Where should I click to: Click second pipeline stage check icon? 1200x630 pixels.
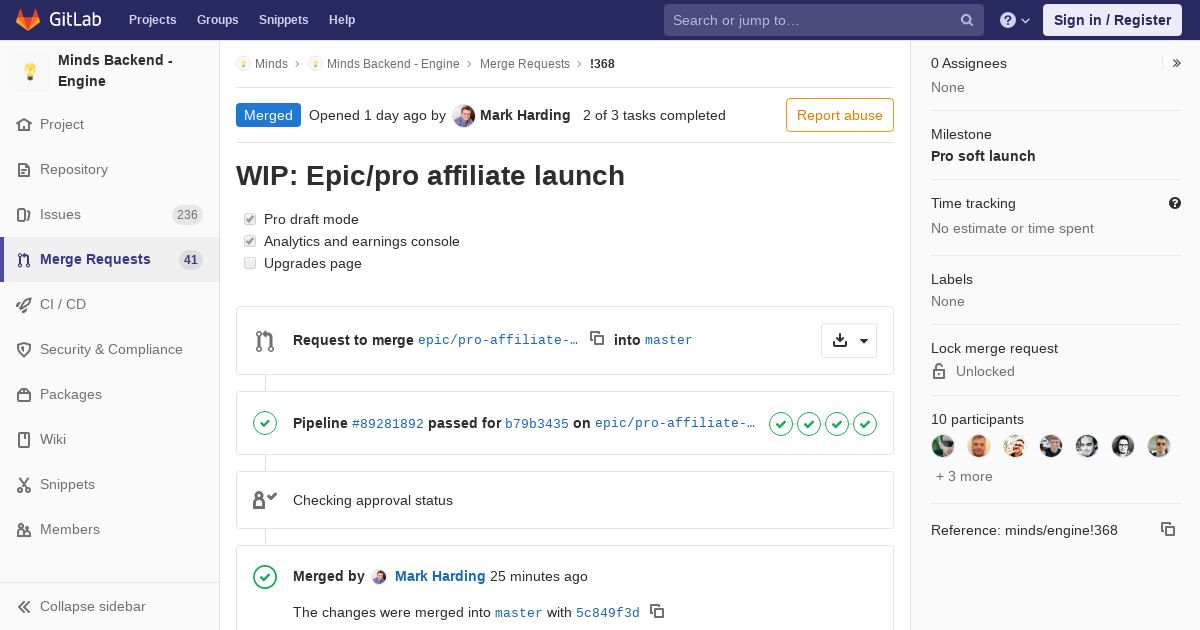[809, 424]
